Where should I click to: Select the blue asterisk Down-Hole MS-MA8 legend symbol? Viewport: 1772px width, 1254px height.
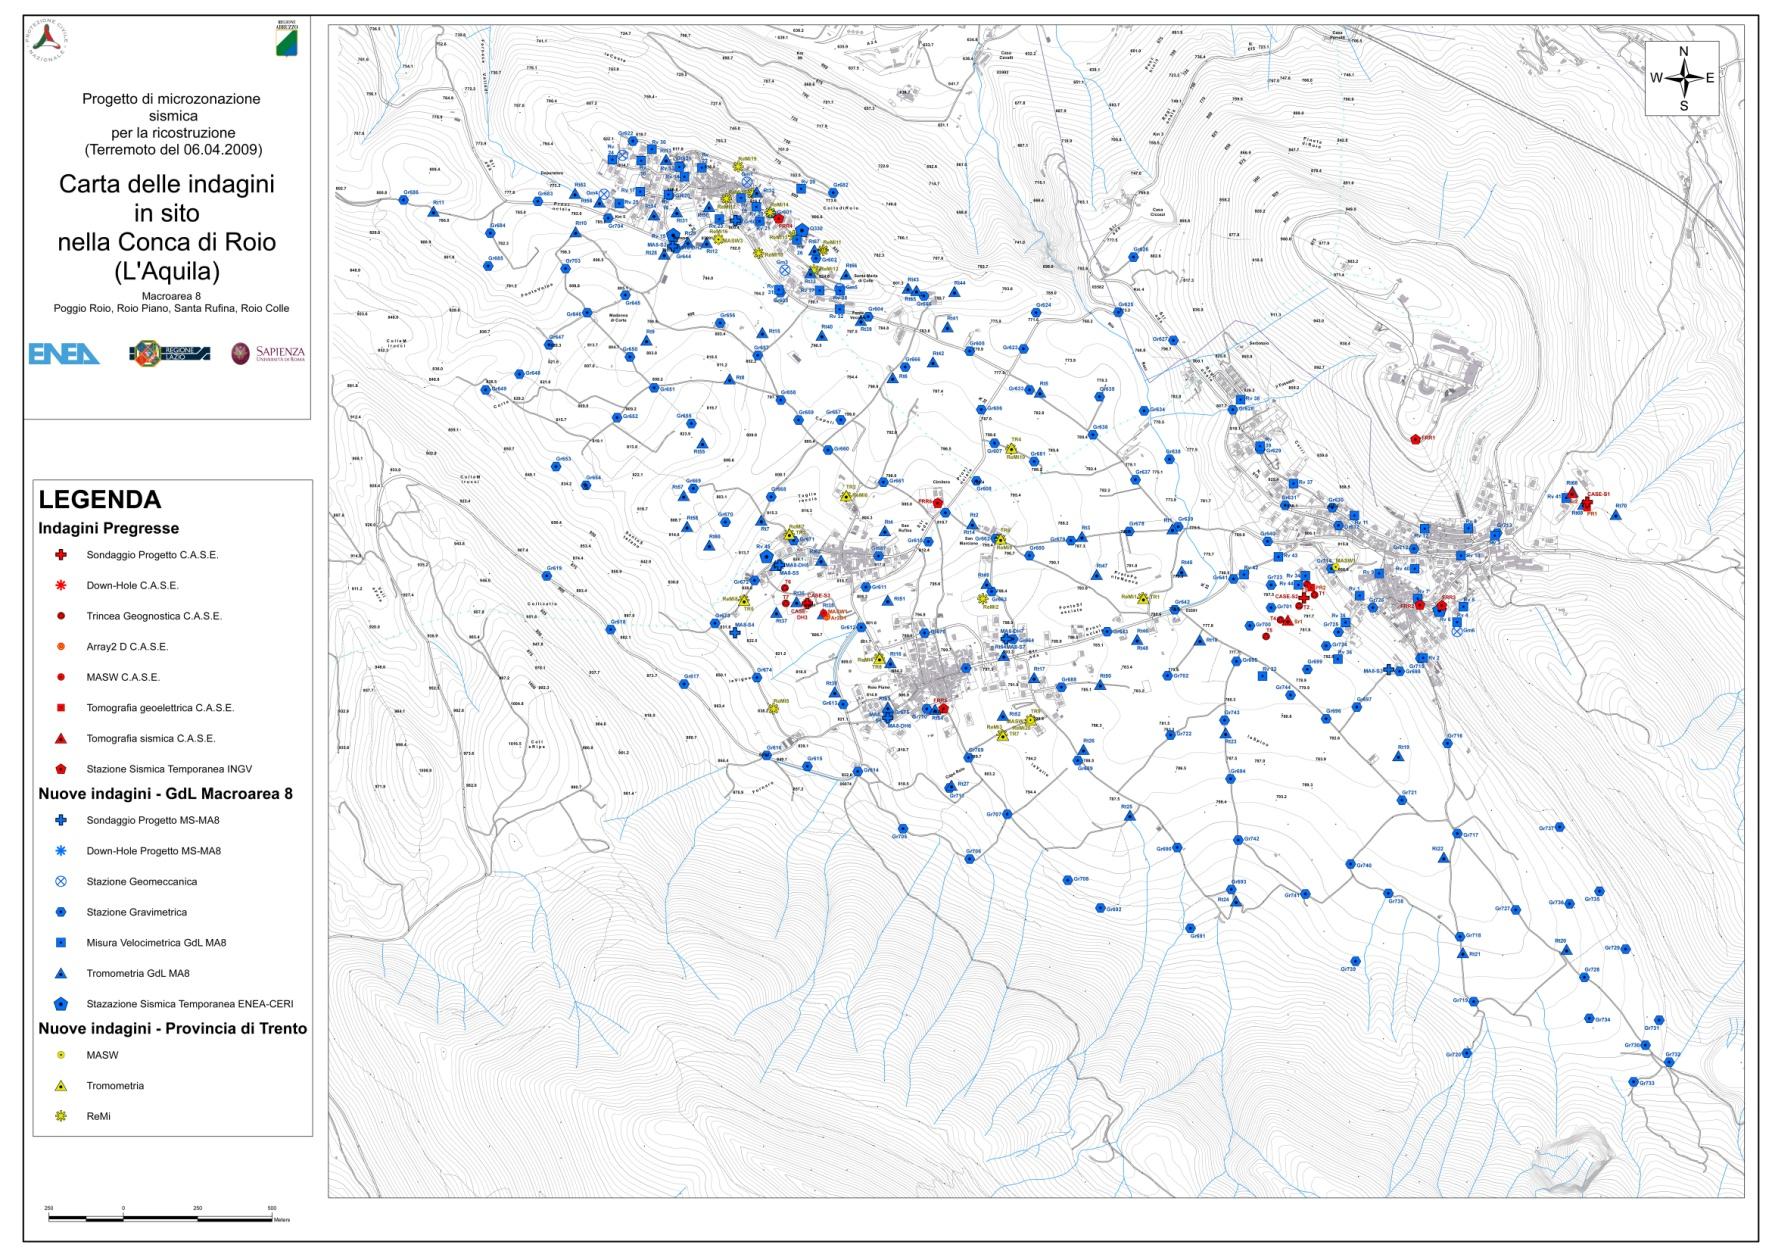pyautogui.click(x=61, y=851)
